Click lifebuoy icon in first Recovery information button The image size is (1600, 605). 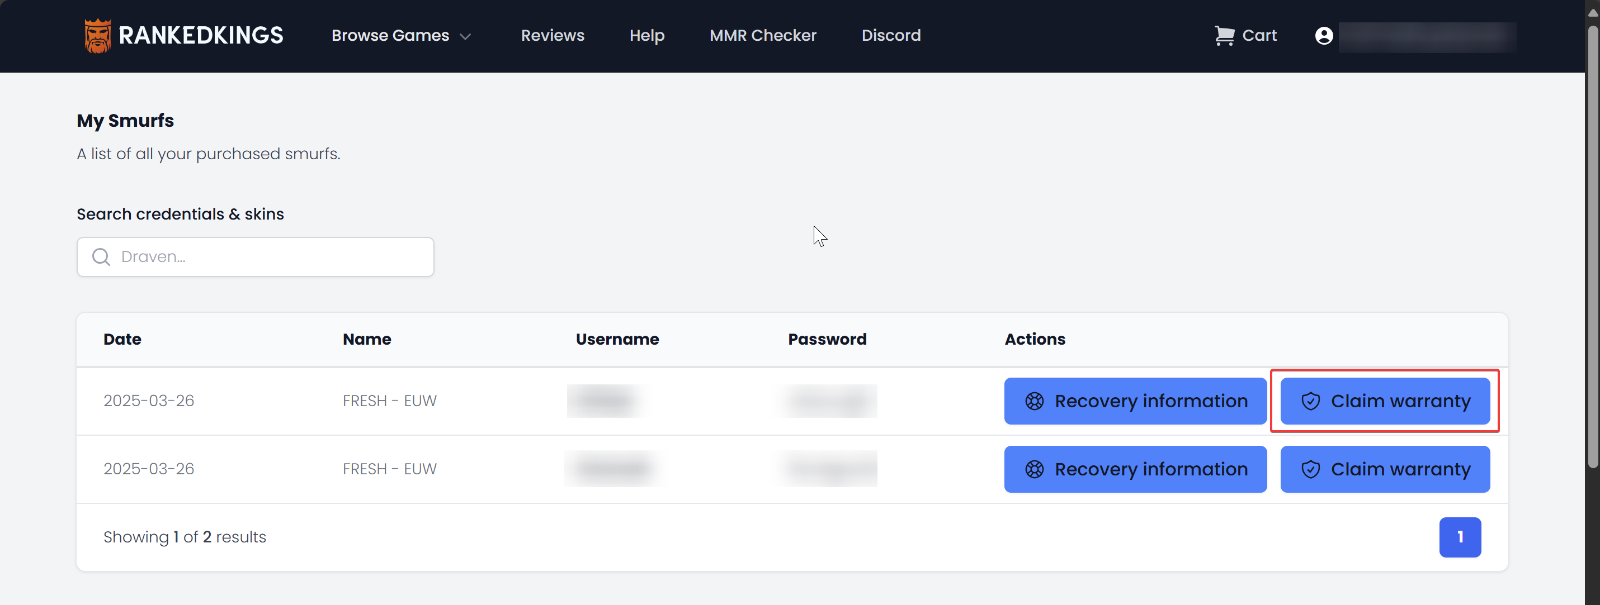[1034, 401]
